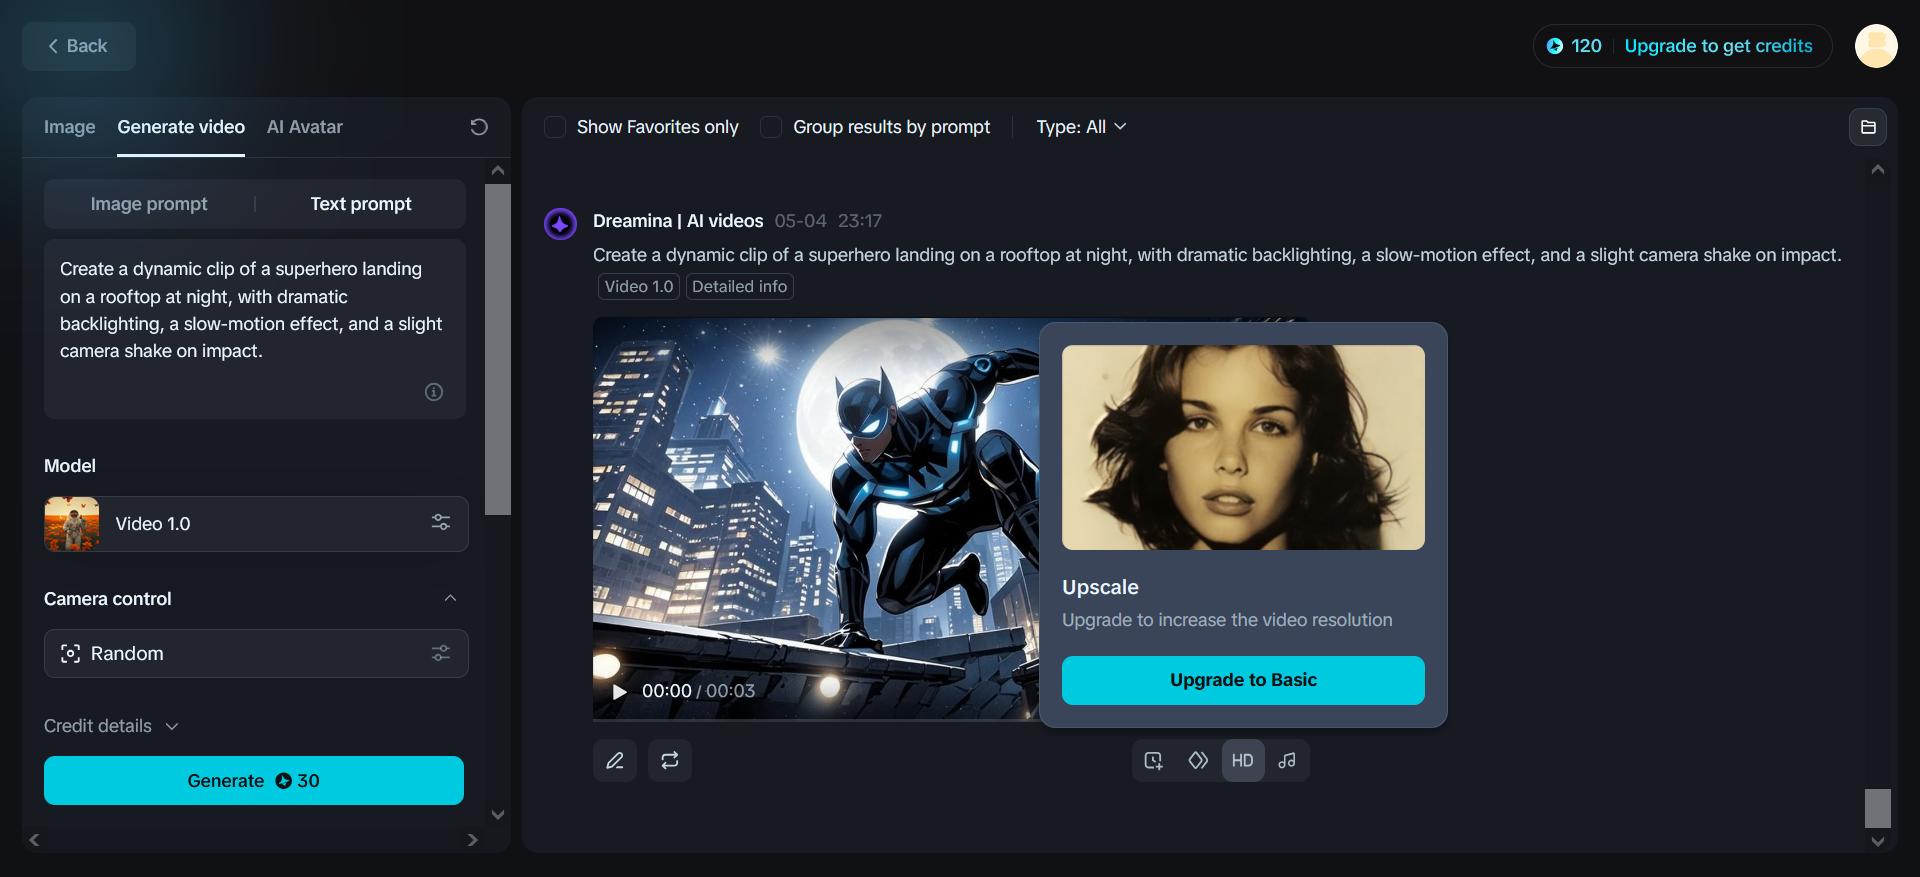This screenshot has width=1920, height=877.
Task: Click the 00:00 / 00:03 time display
Action: point(698,691)
